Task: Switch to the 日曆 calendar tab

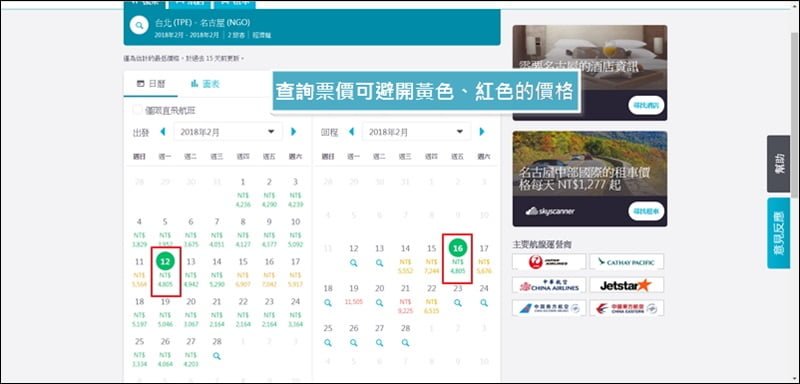Action: tap(151, 84)
